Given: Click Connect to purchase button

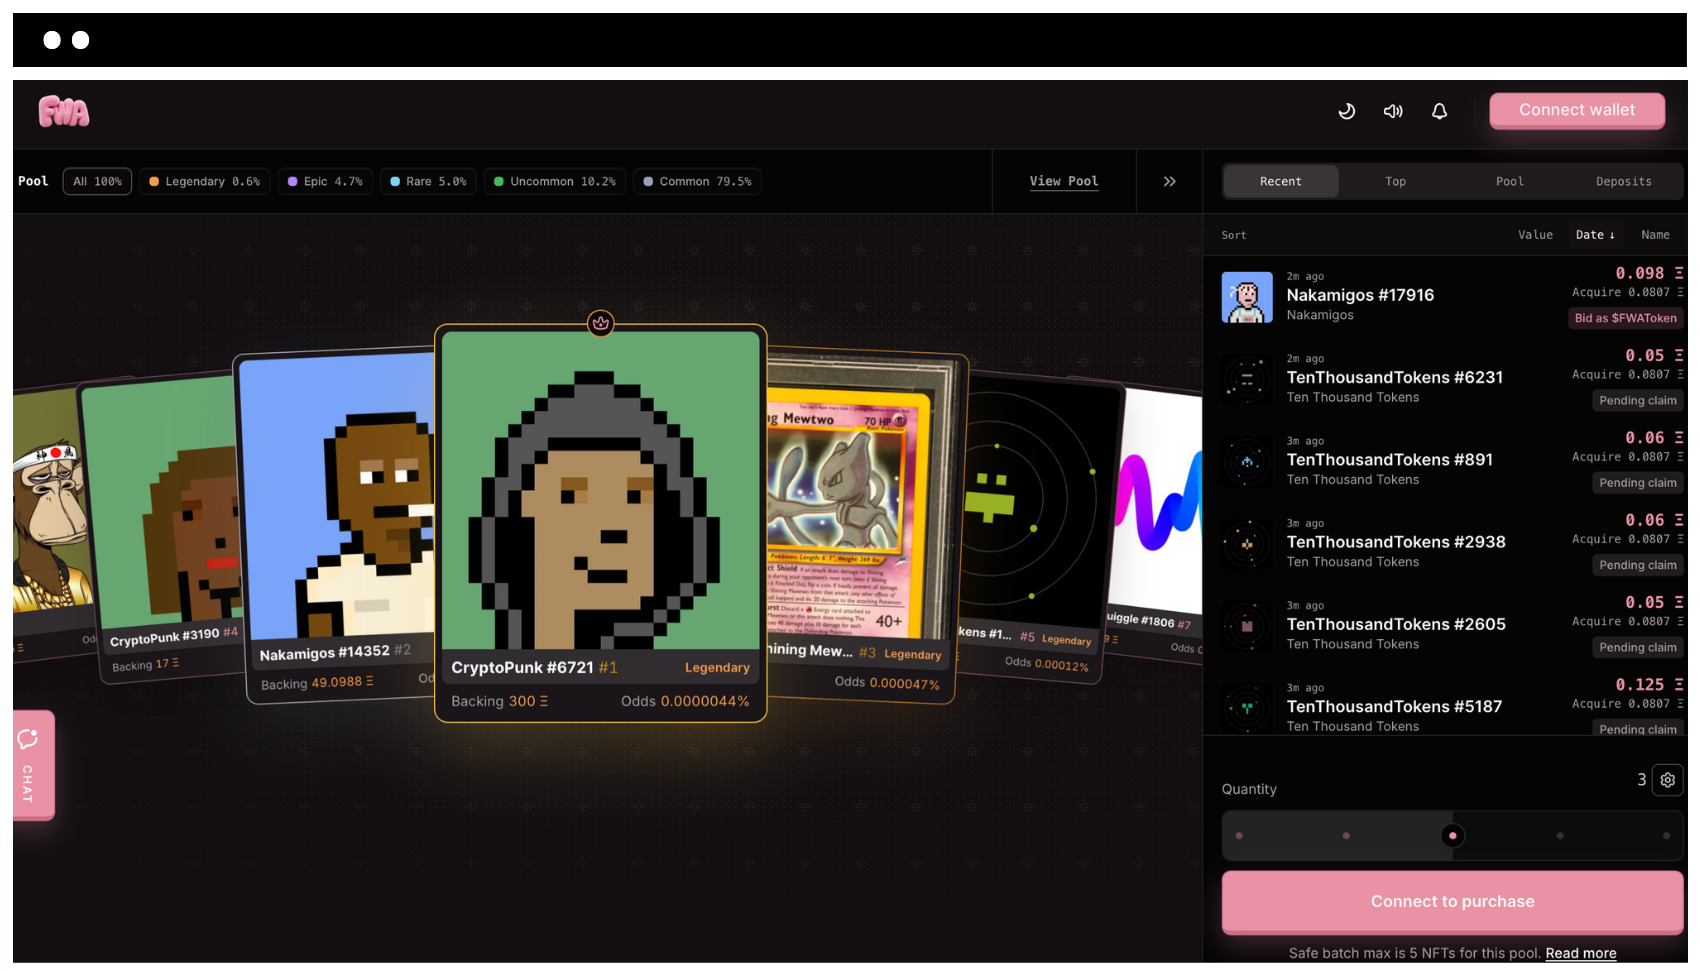Looking at the screenshot, I should pyautogui.click(x=1452, y=902).
